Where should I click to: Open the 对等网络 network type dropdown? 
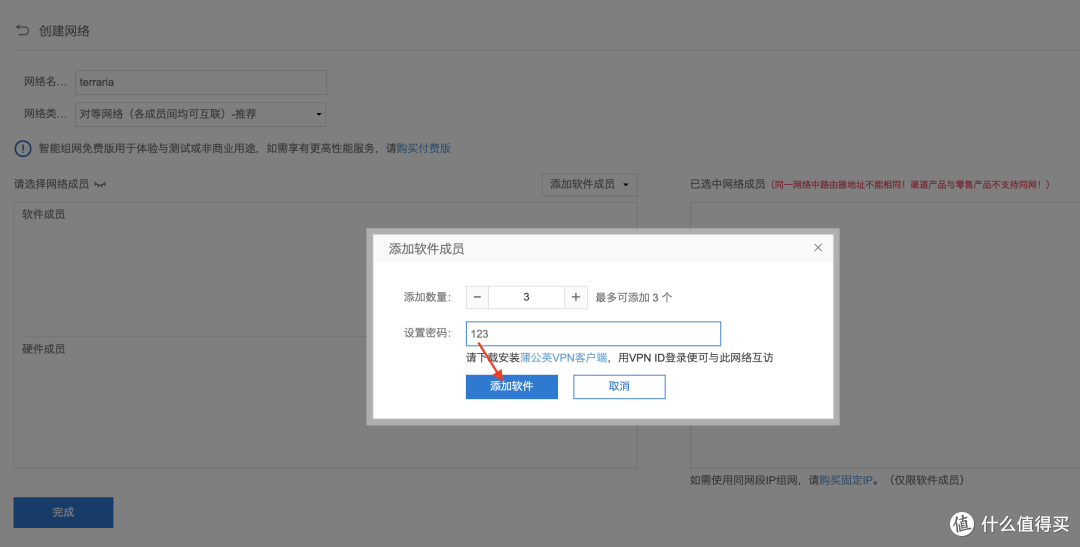[x=200, y=114]
